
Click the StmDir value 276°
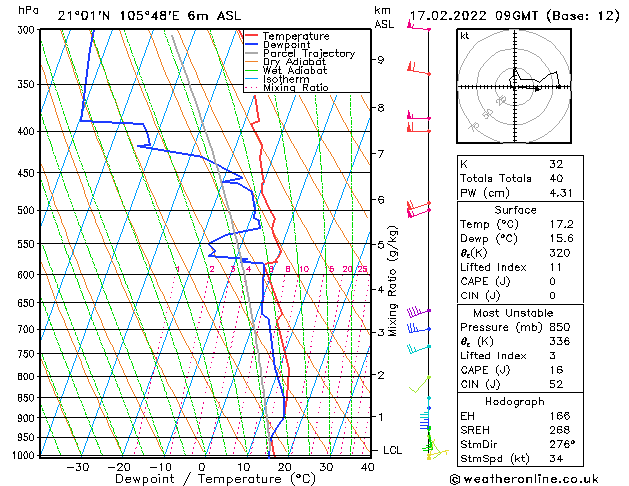(x=562, y=444)
